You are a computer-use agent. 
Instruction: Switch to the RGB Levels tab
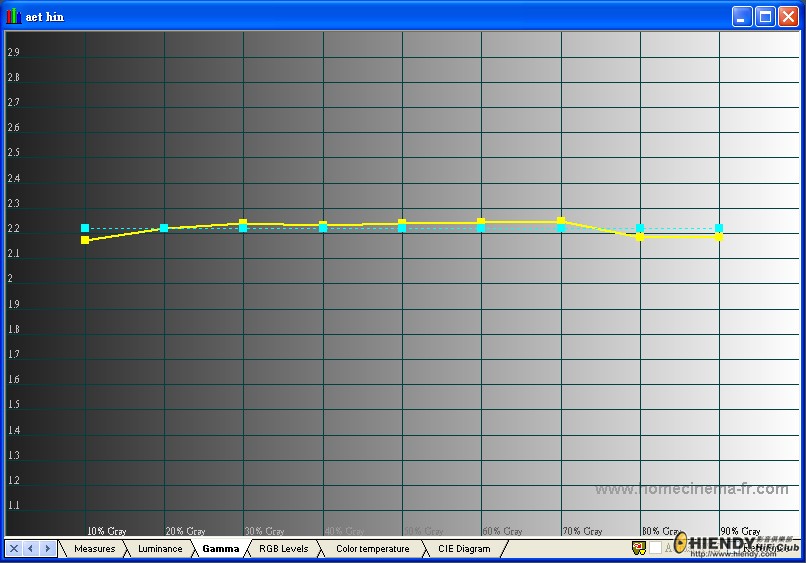pyautogui.click(x=284, y=549)
